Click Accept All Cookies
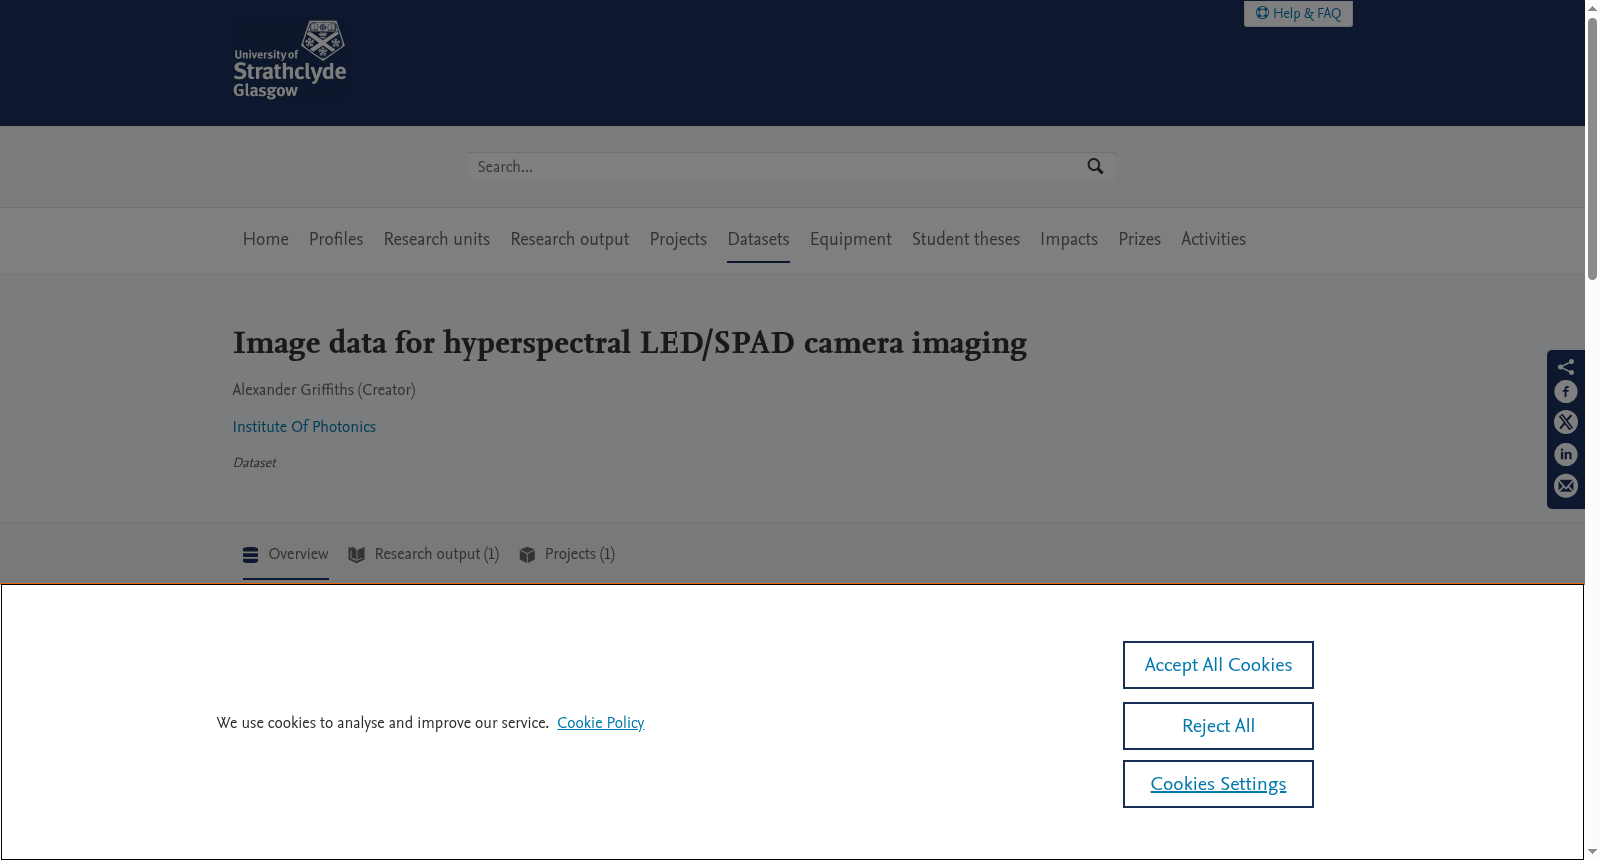Image resolution: width=1600 pixels, height=861 pixels. pyautogui.click(x=1218, y=665)
